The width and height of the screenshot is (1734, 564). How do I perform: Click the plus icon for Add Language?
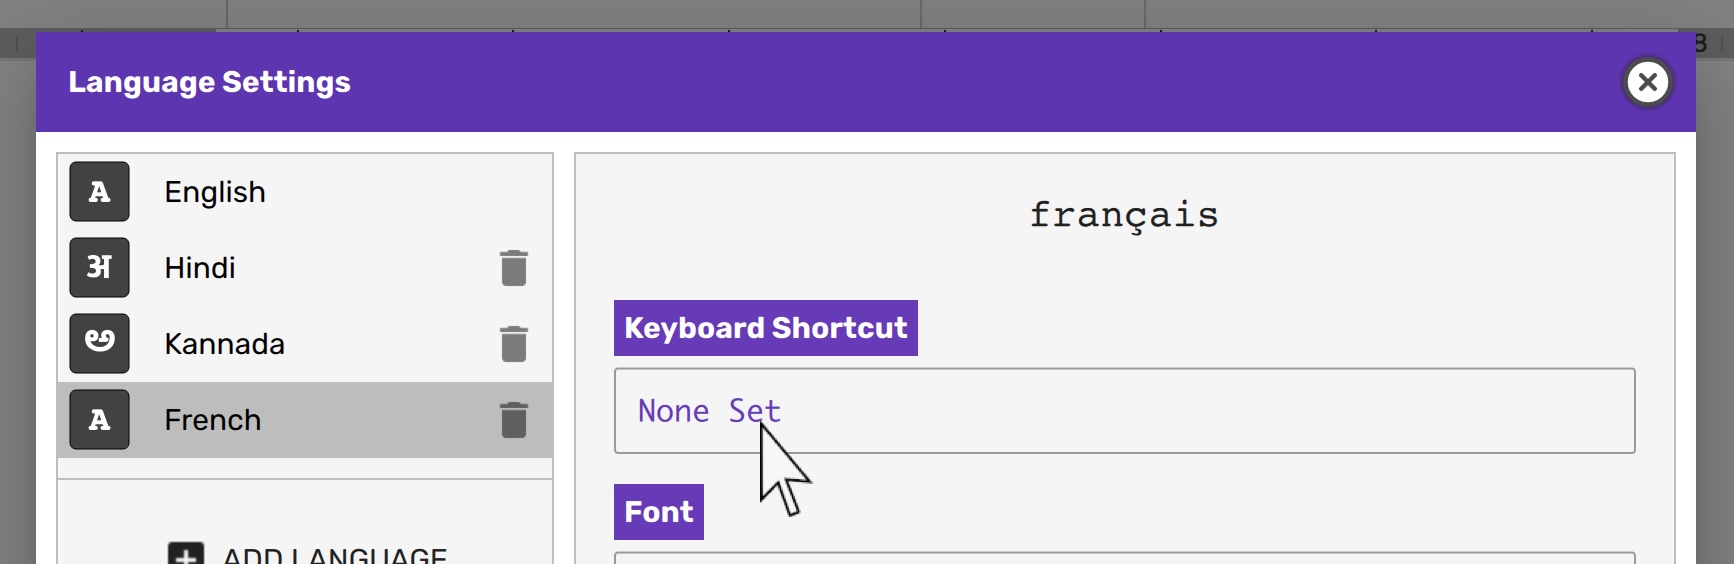pyautogui.click(x=186, y=554)
